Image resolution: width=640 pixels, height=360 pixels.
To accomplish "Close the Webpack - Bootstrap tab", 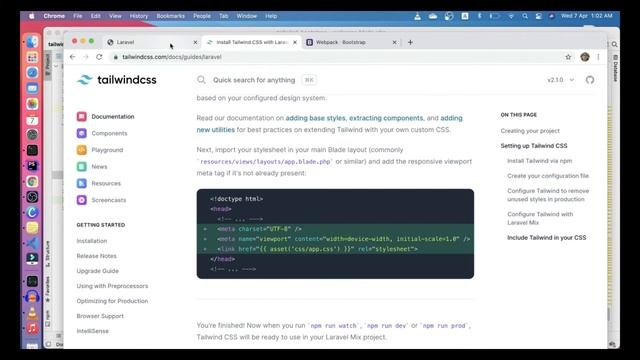I will 394,42.
